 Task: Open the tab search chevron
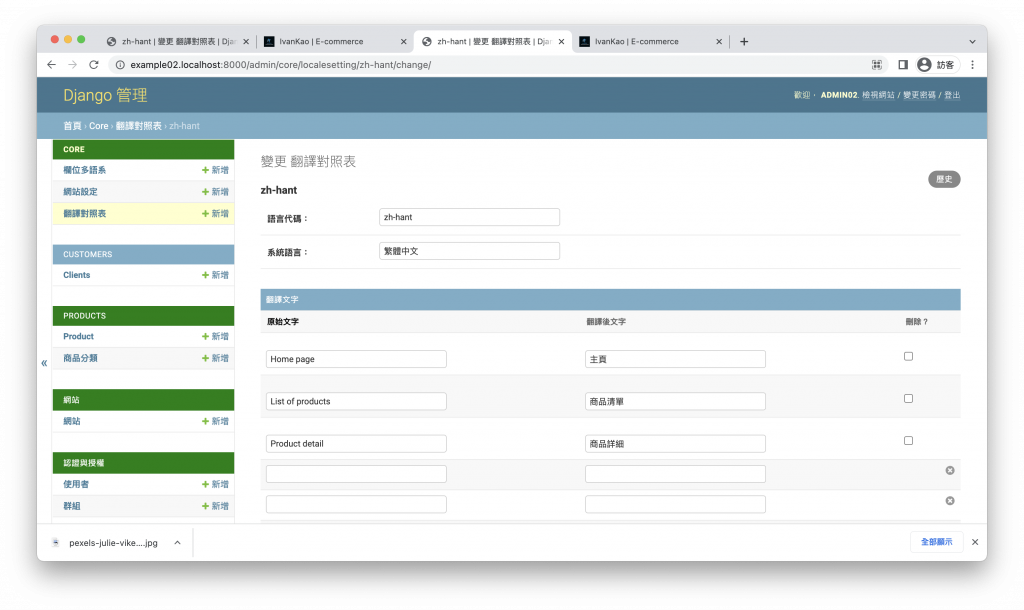[972, 41]
